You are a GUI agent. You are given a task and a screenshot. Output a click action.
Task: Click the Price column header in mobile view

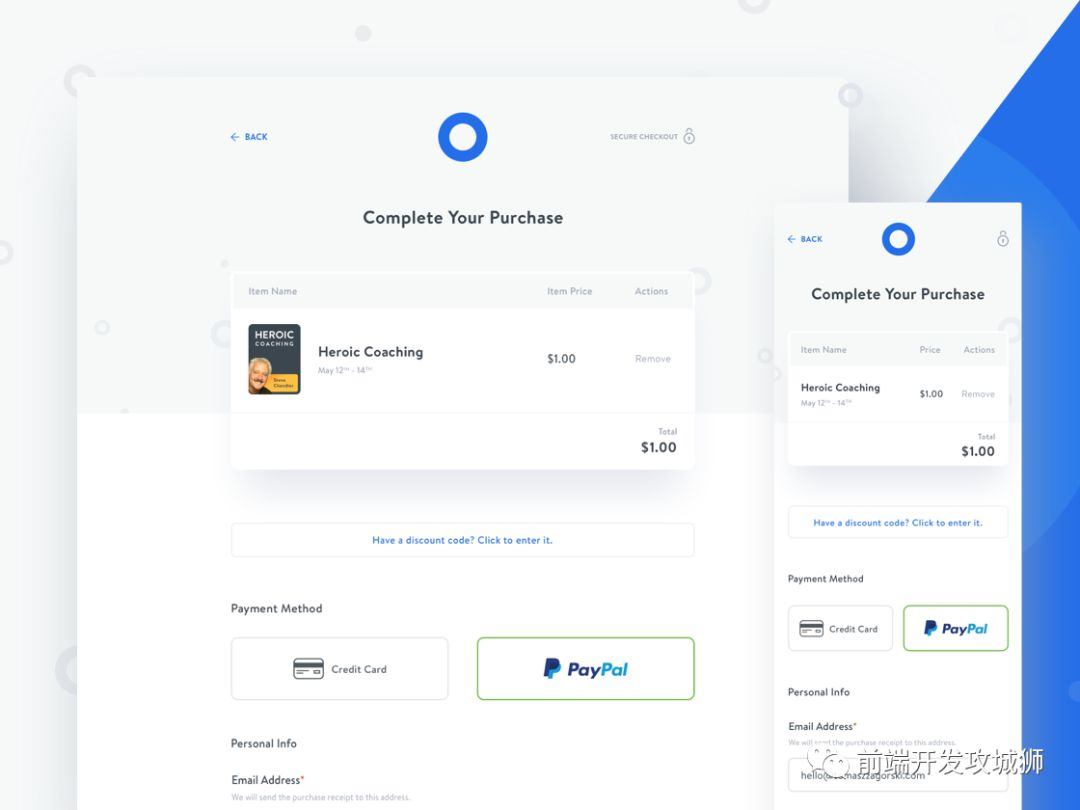tap(930, 350)
